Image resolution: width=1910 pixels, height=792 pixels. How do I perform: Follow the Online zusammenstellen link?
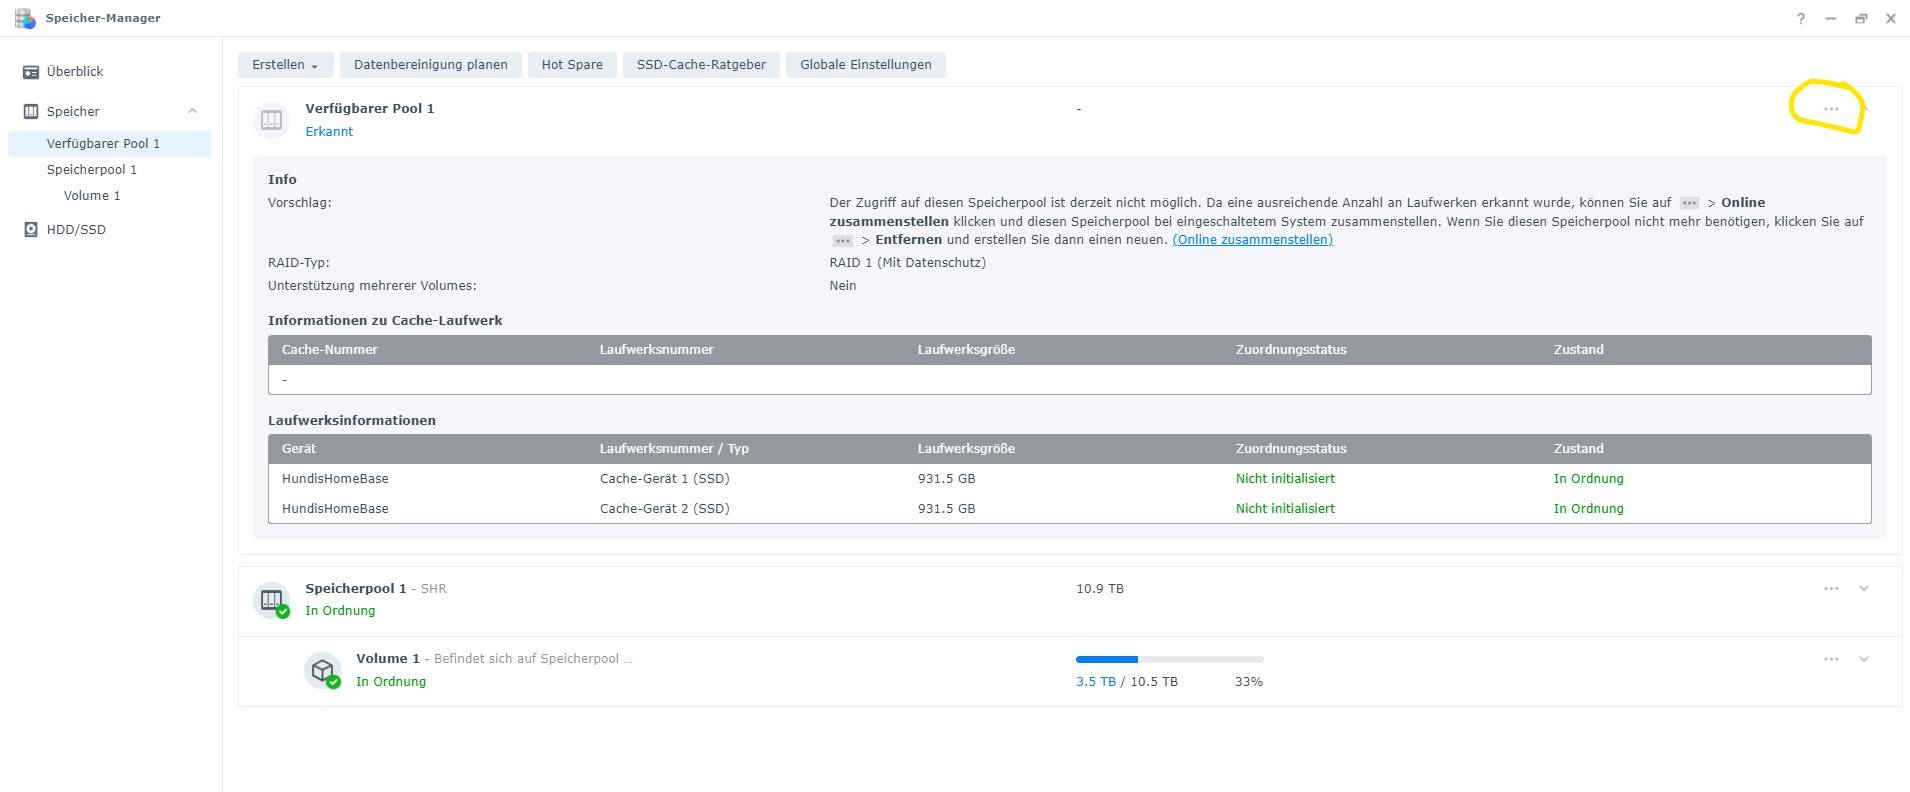(x=1252, y=240)
